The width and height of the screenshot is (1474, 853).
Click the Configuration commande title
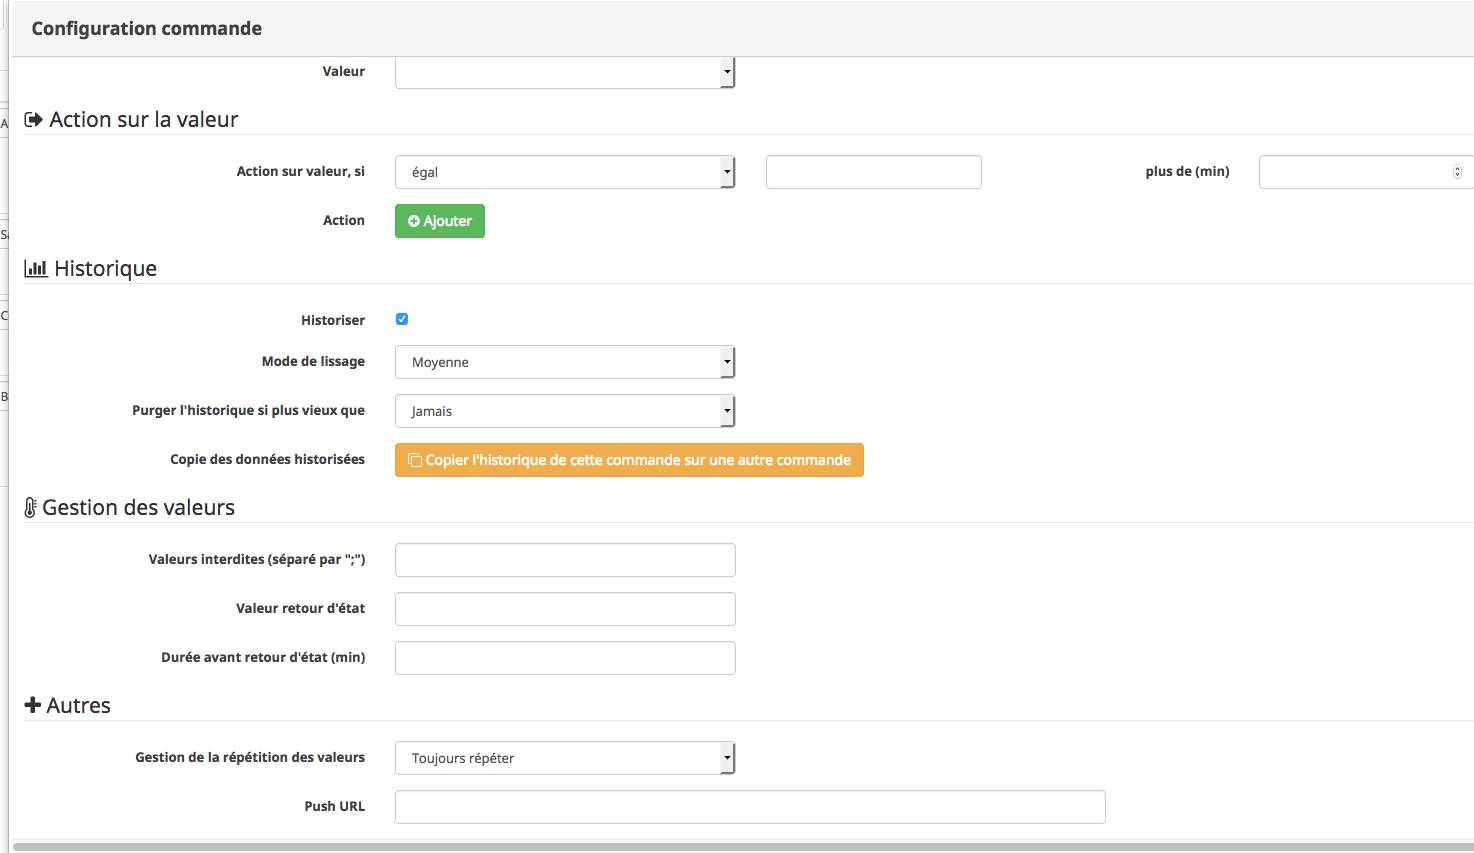pyautogui.click(x=147, y=28)
